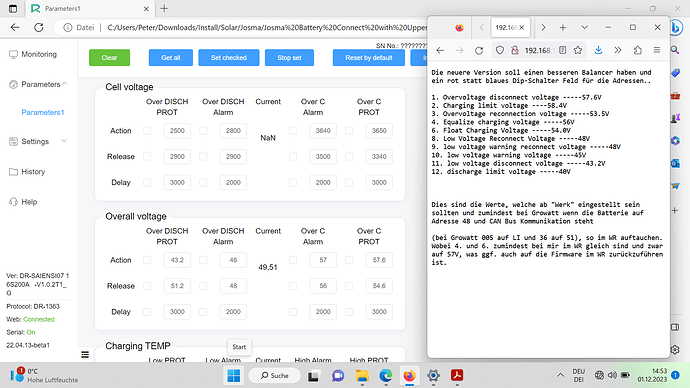Edit Cell voltage Over DISCH PROT Action 2500 field
The image size is (690, 388).
(x=177, y=131)
